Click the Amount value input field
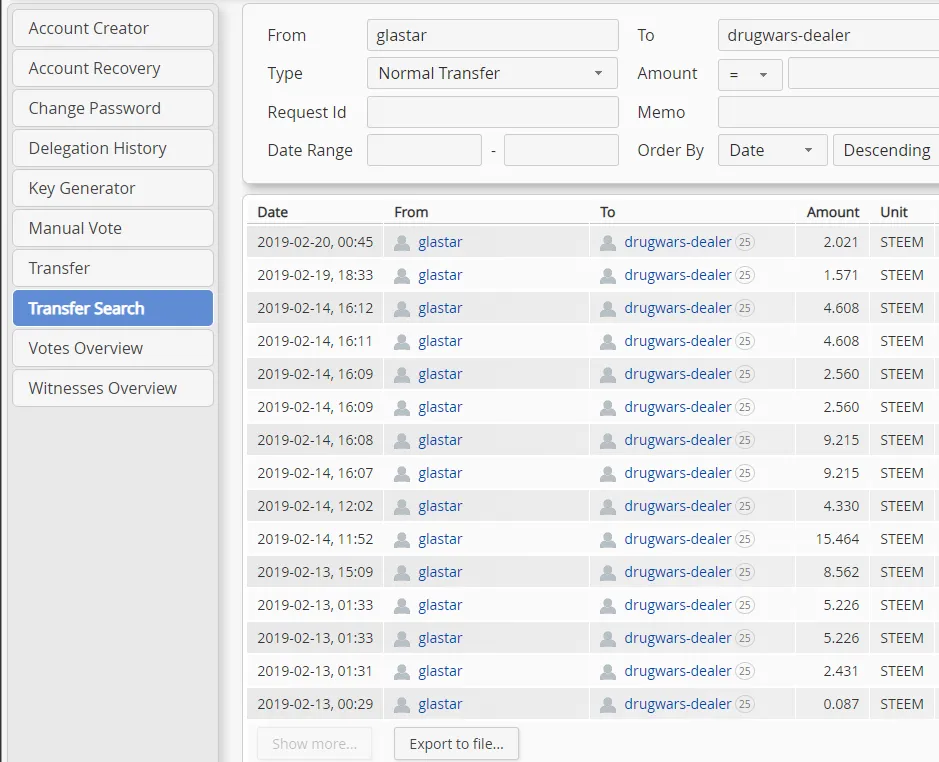Image resolution: width=939 pixels, height=762 pixels. [864, 73]
